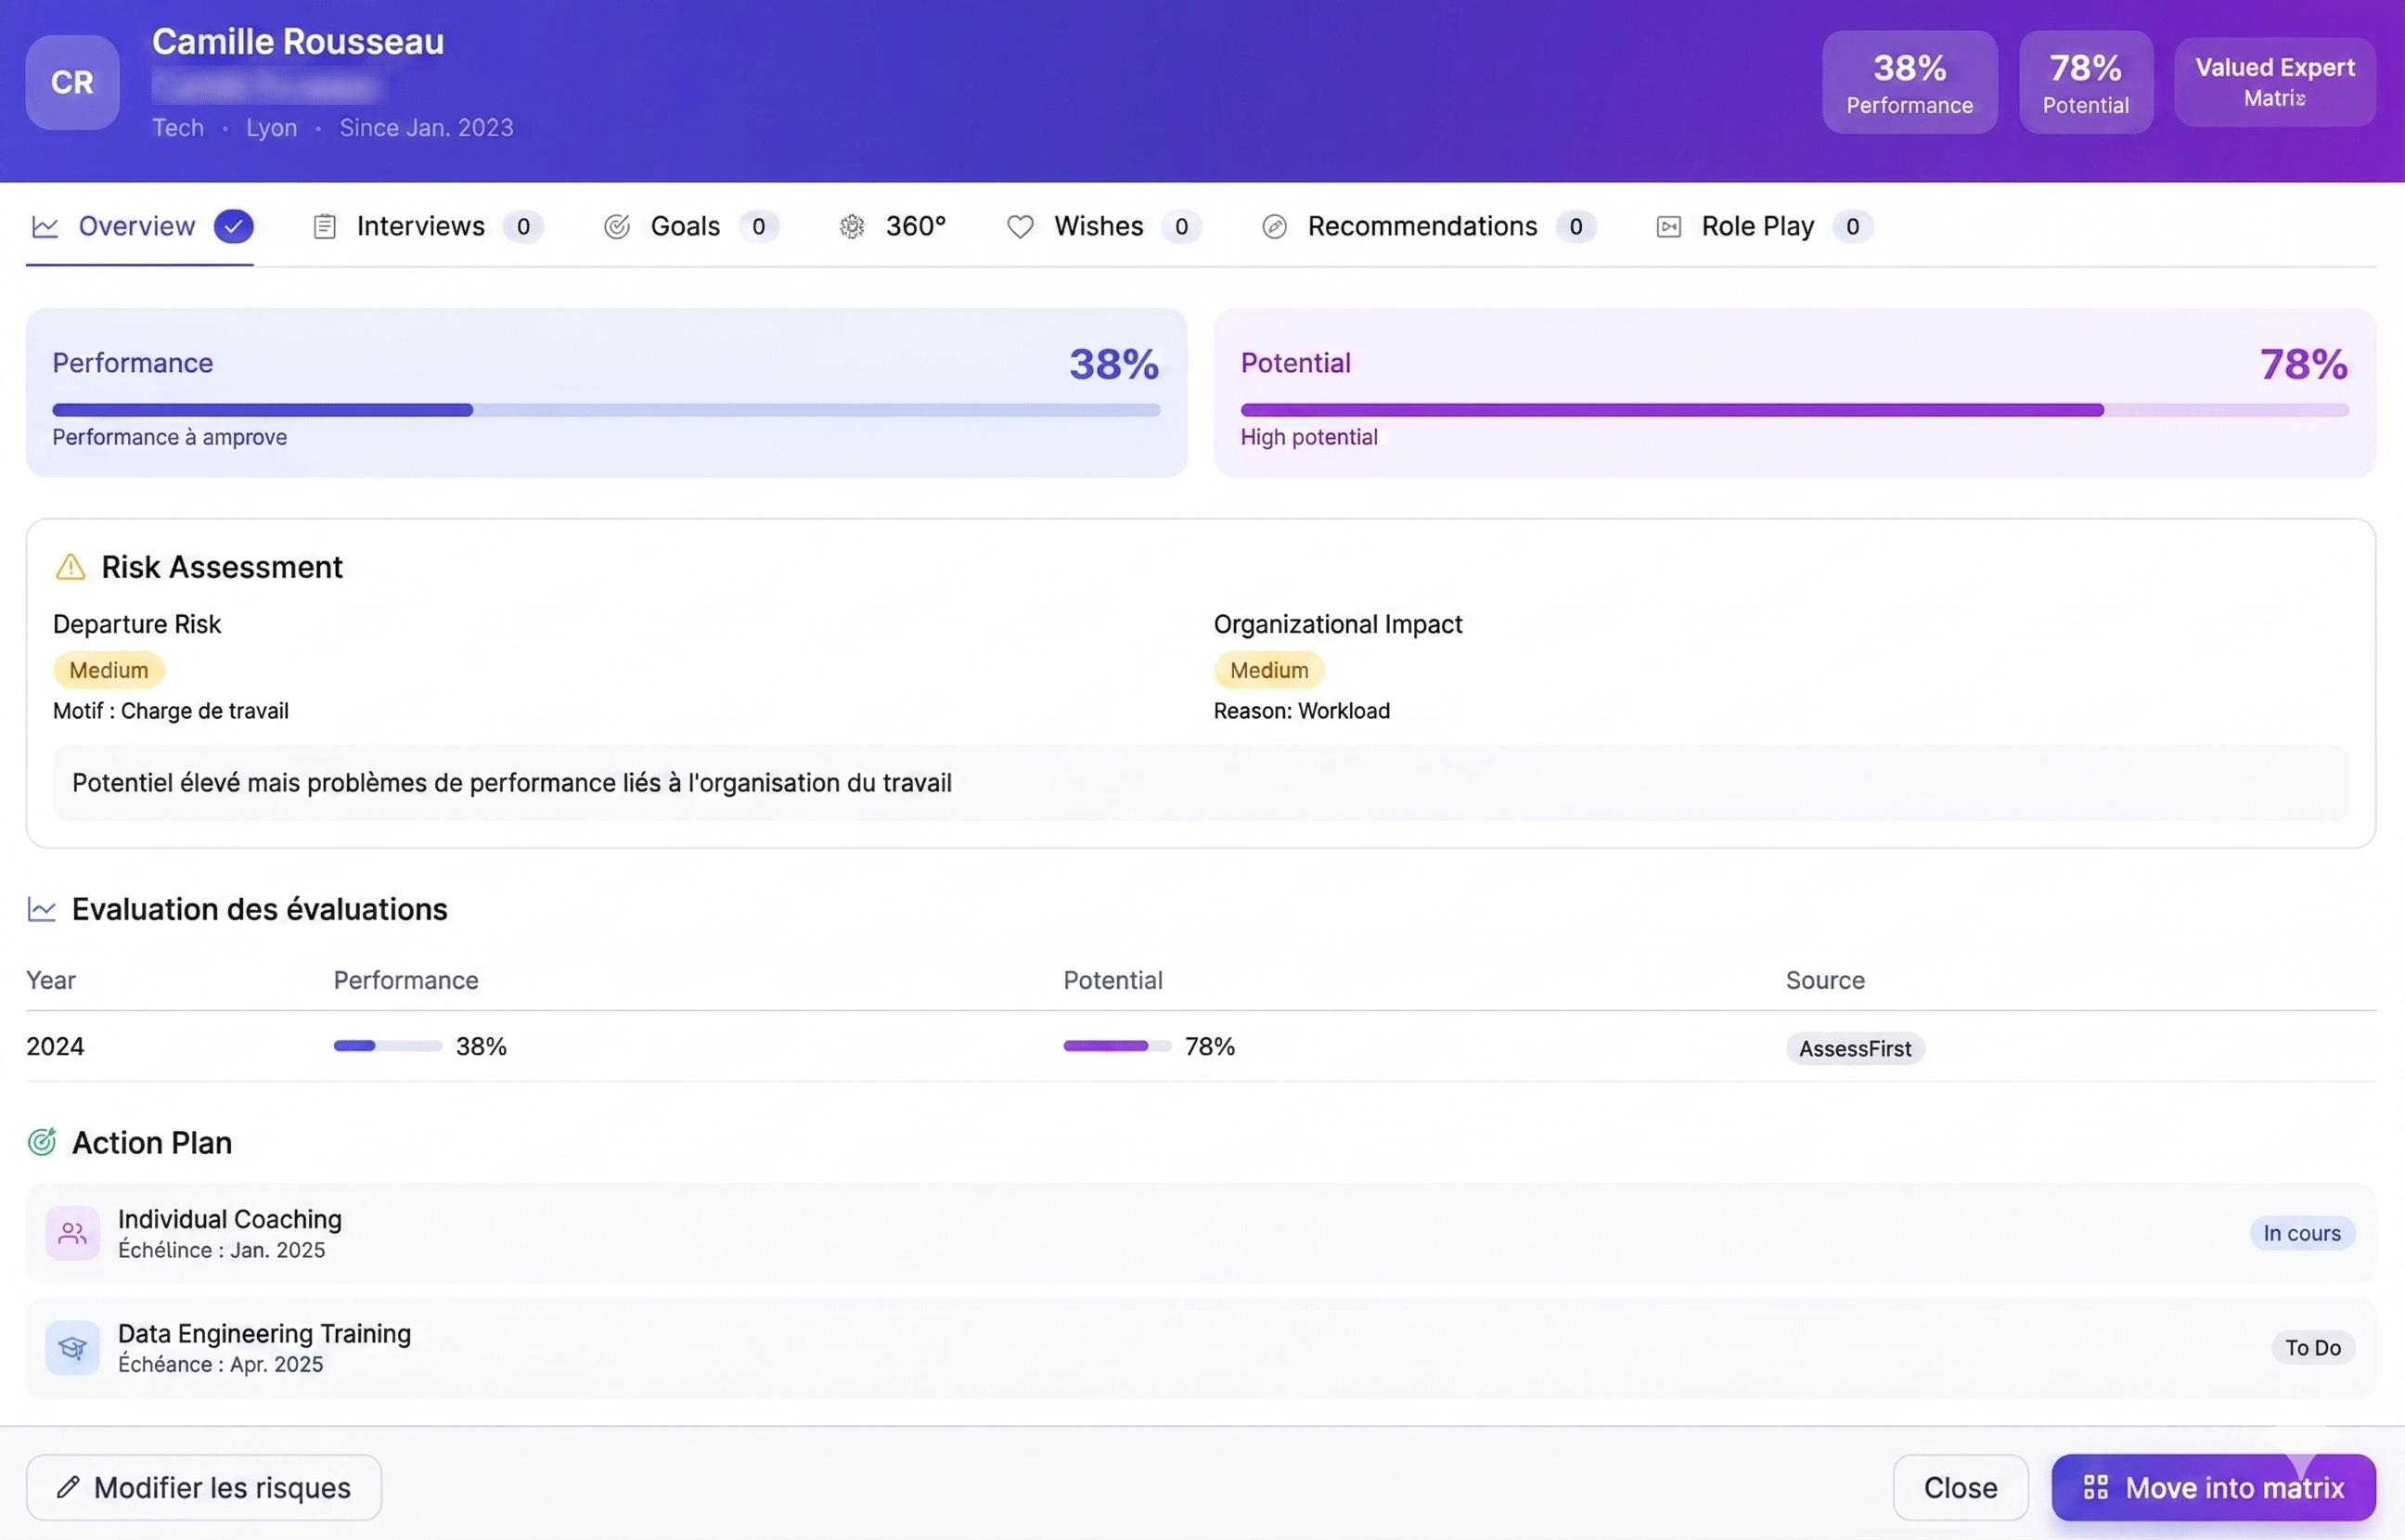2405x1540 pixels.
Task: Open the Recommendations tab
Action: (x=1422, y=226)
